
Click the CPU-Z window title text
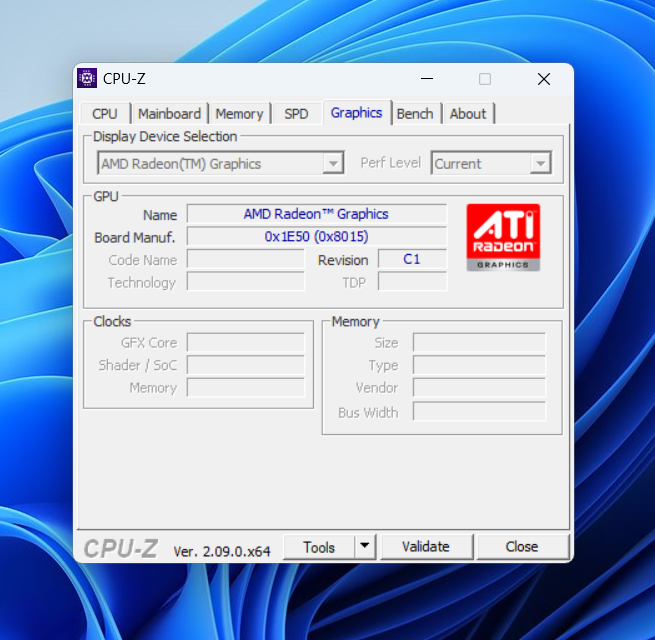(x=124, y=79)
